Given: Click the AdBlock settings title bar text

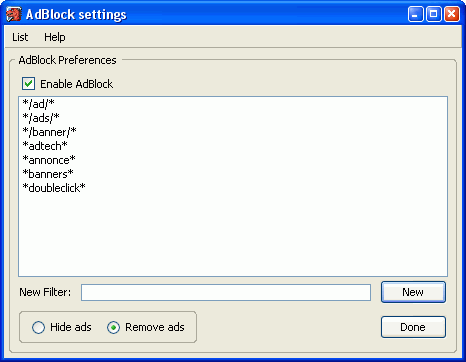Looking at the screenshot, I should click(x=76, y=14).
